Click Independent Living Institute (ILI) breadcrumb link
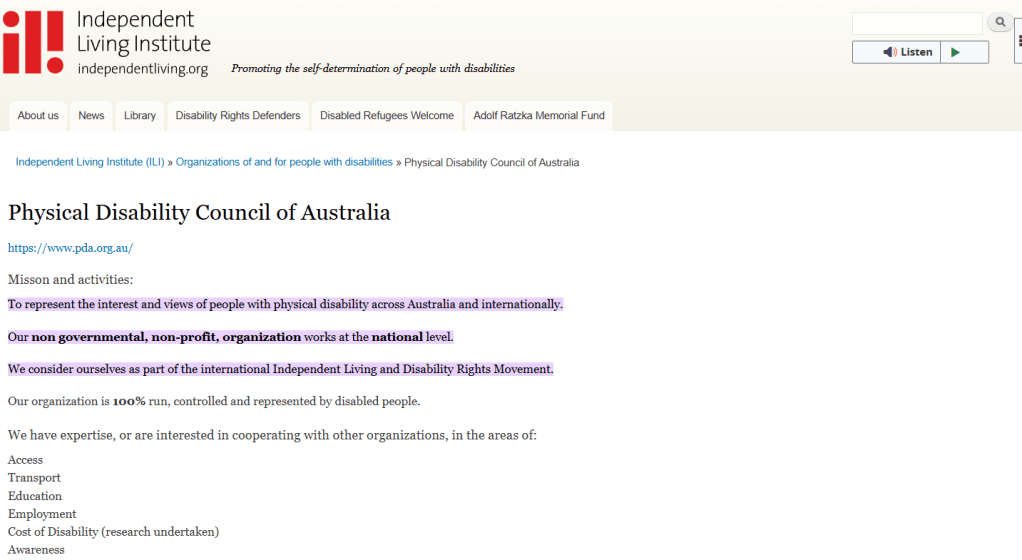 click(90, 162)
